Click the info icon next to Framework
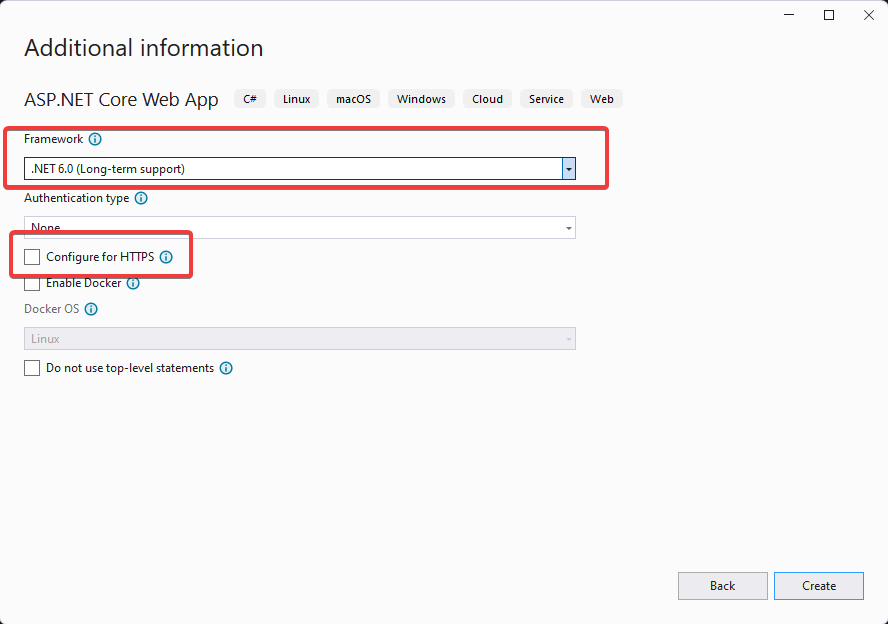Image resolution: width=888 pixels, height=624 pixels. (x=95, y=140)
